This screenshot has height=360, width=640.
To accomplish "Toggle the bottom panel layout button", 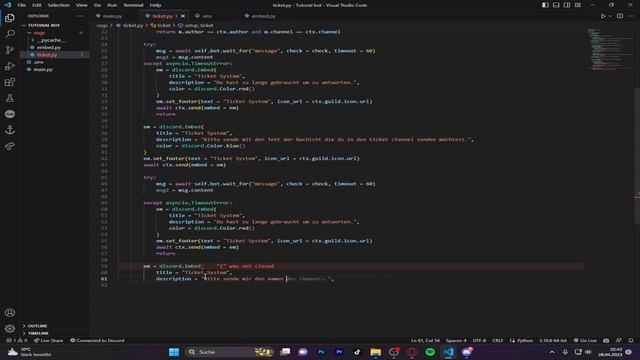I will 556,5.
